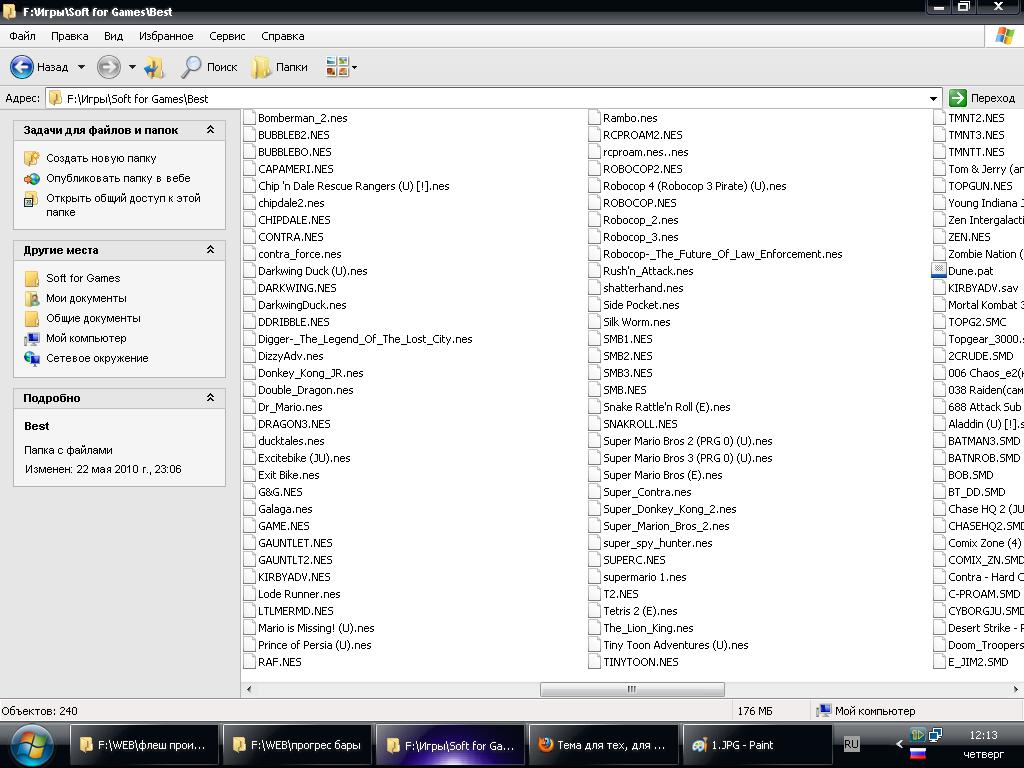
Task: Click the horizontal scrollbar thumb
Action: click(632, 689)
